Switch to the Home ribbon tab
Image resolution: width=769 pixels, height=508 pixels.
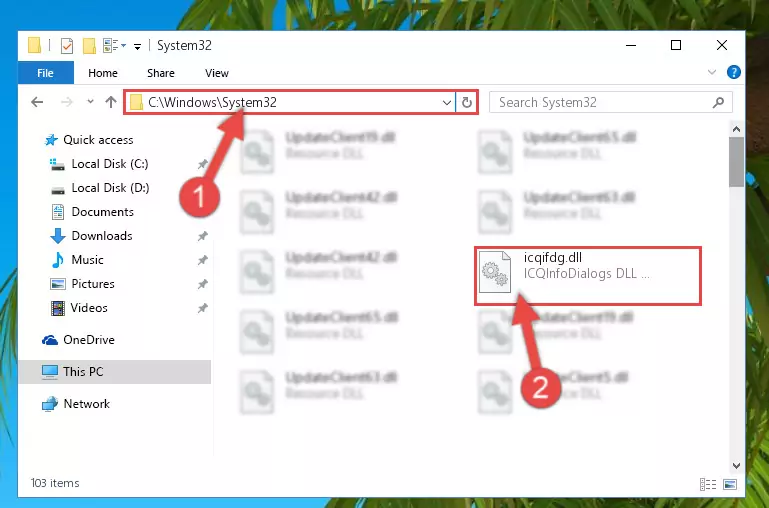tap(103, 73)
